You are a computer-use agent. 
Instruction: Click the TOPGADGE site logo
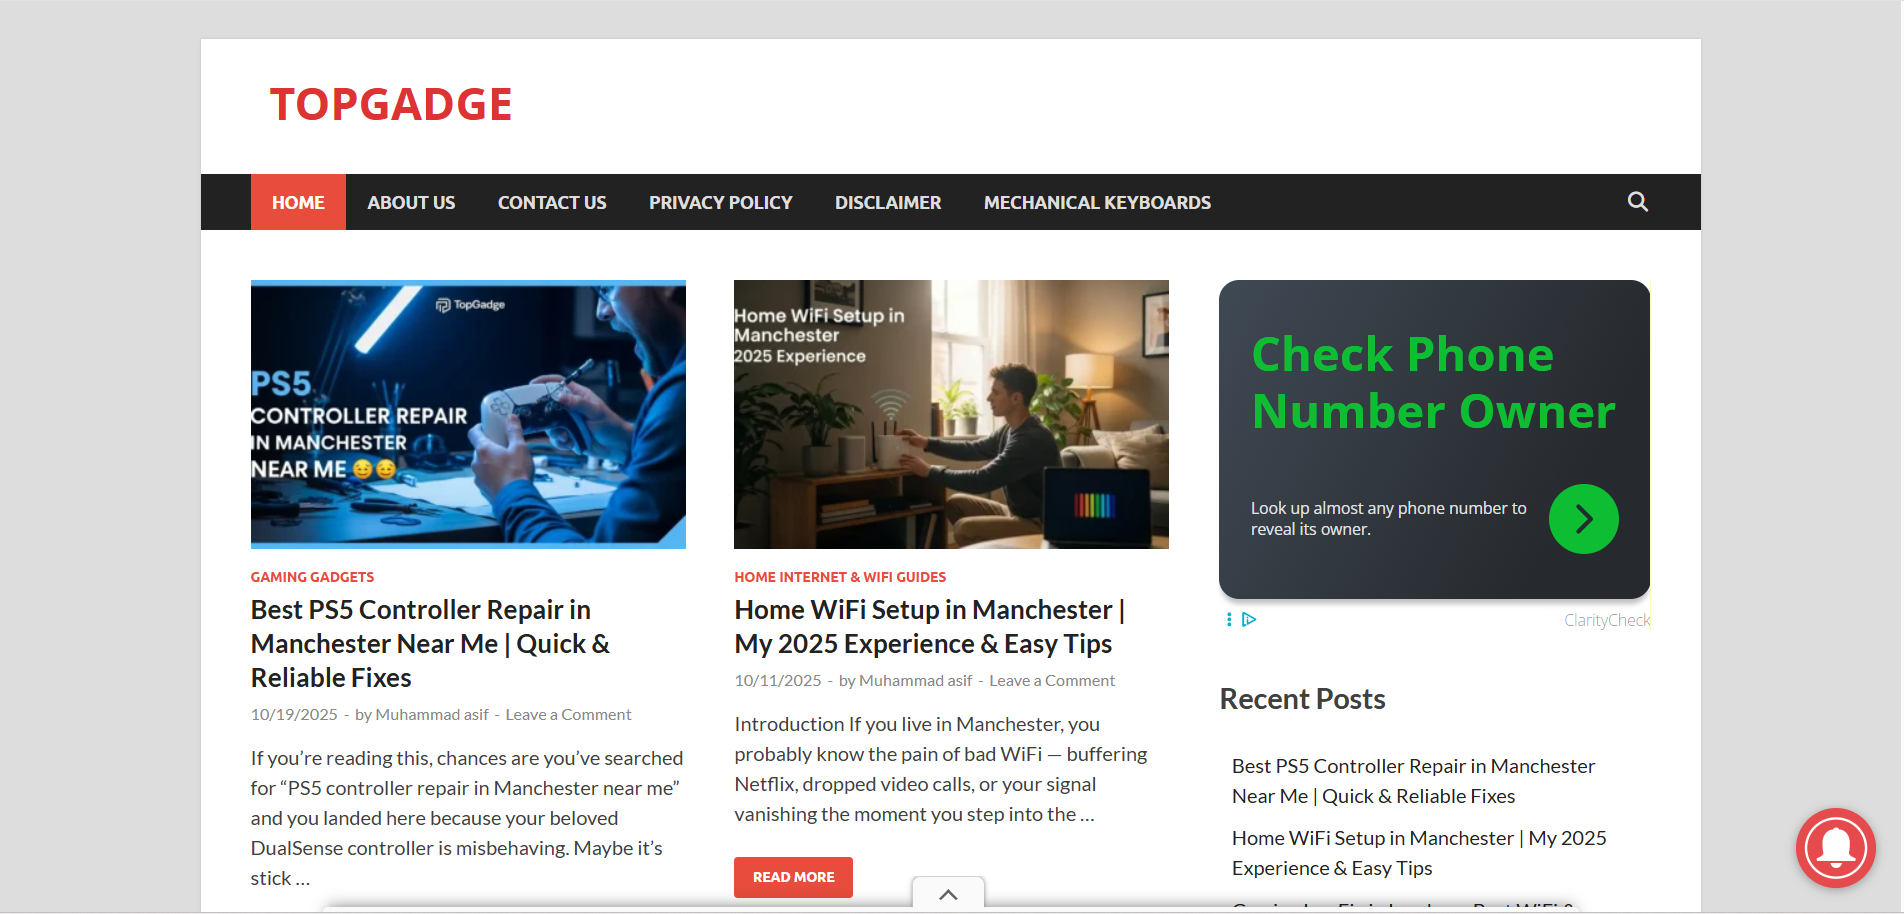[391, 105]
